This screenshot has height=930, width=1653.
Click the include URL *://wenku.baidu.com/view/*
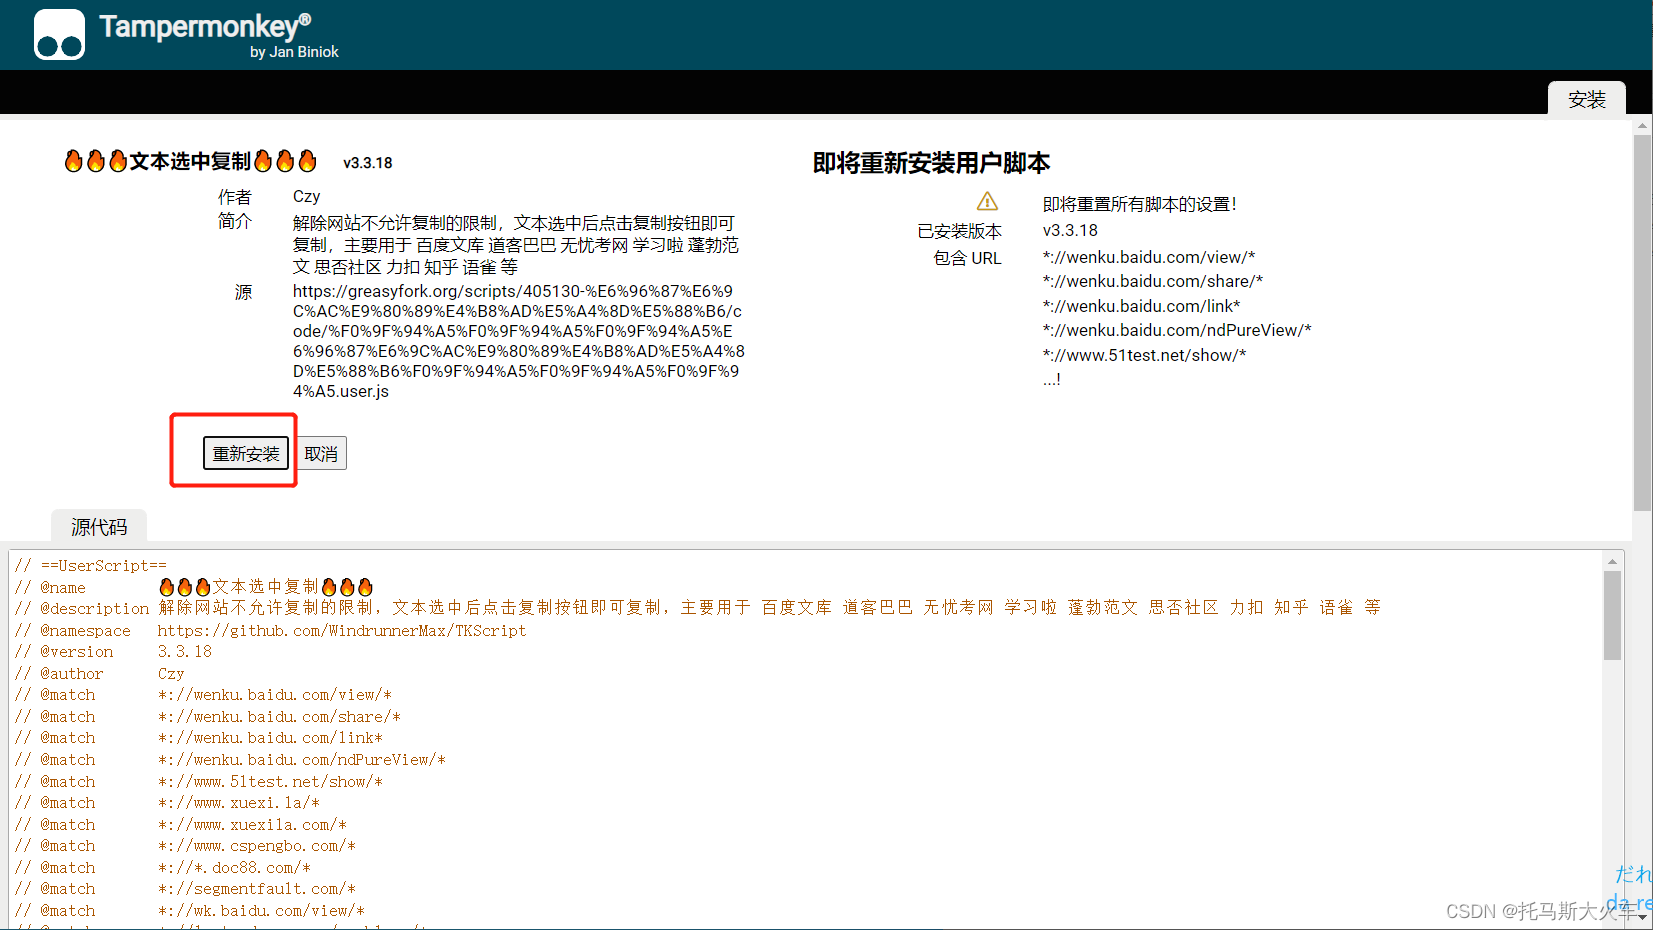[x=1149, y=257]
